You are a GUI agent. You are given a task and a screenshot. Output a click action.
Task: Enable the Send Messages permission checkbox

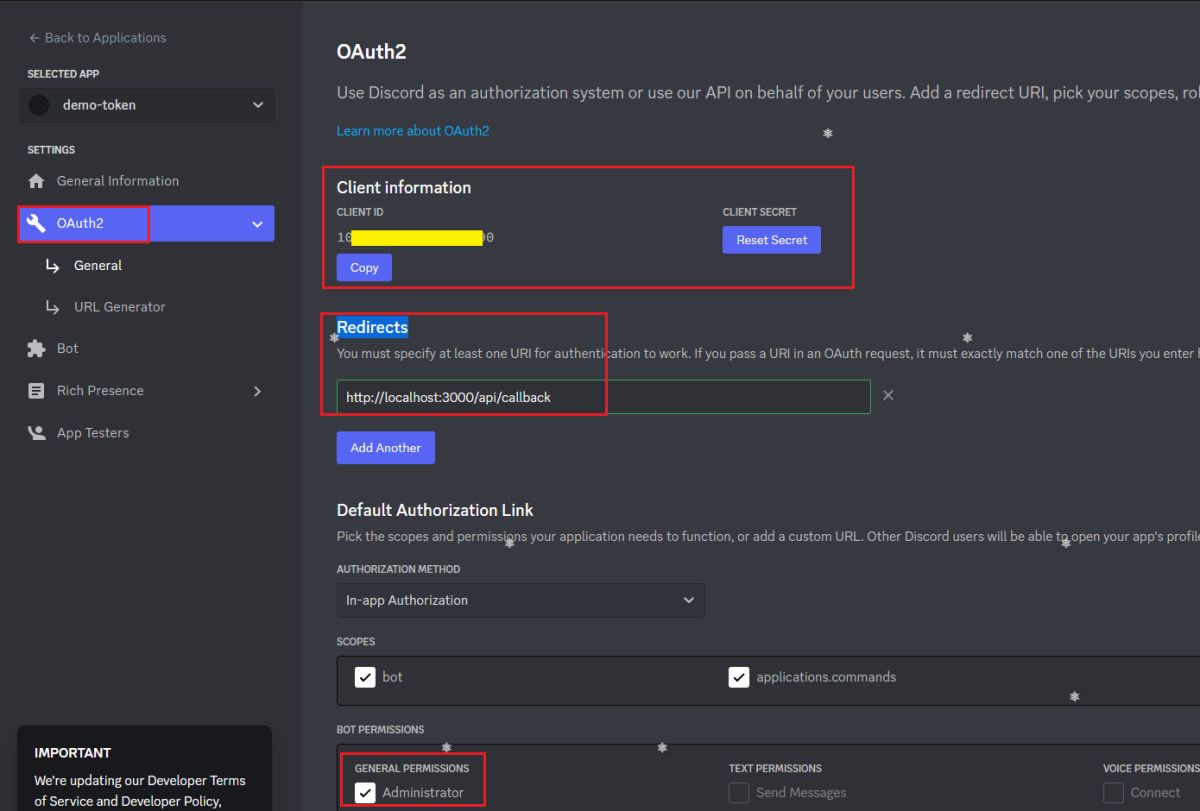(739, 793)
